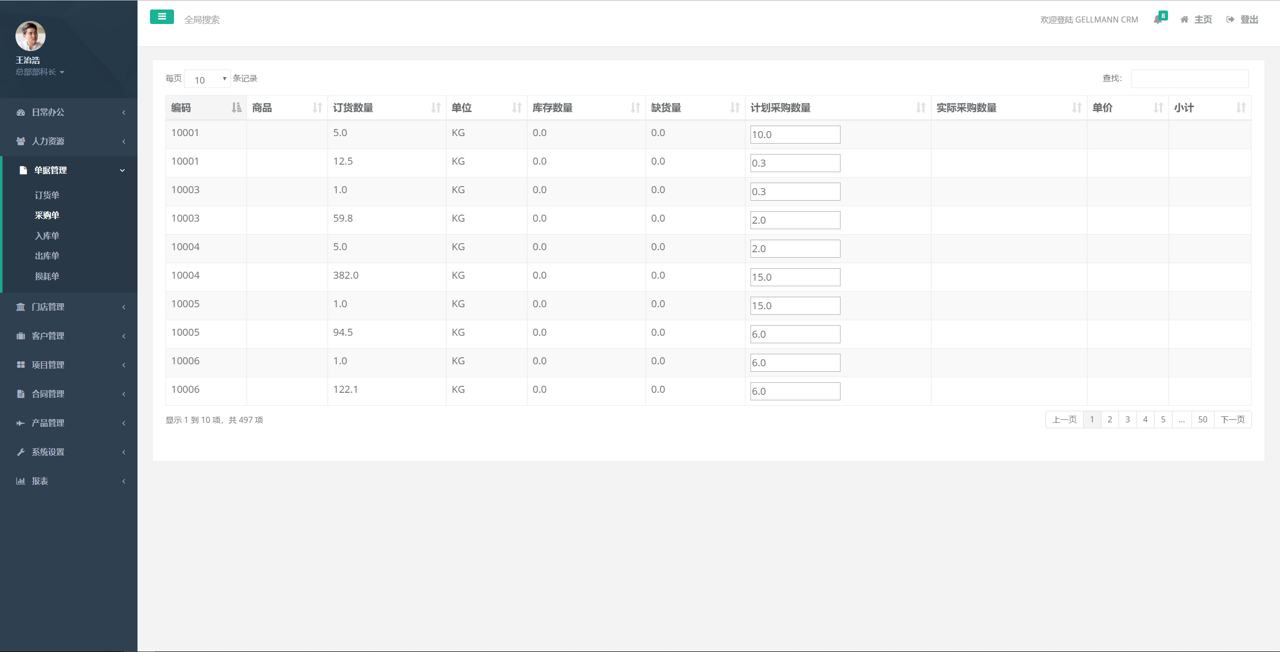1280x652 pixels.
Task: Open the records-per-page dropdown showing 10
Action: (207, 79)
